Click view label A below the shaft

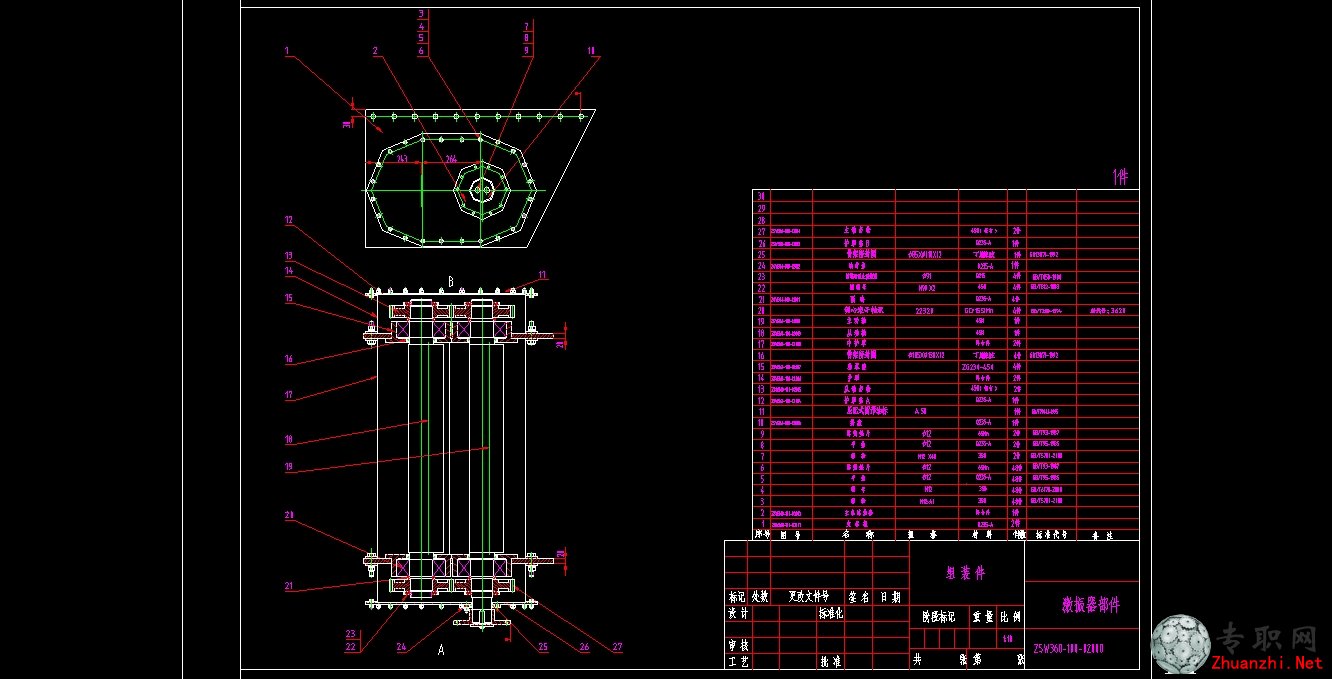coord(440,649)
